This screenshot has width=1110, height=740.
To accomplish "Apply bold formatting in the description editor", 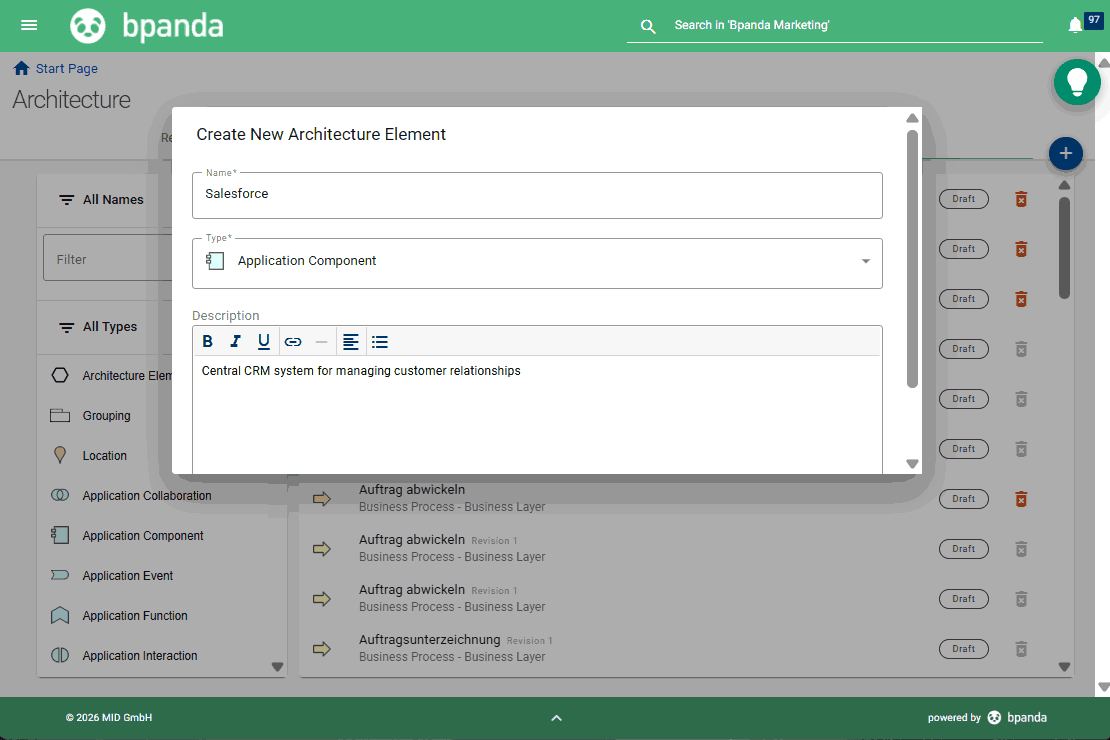I will [207, 341].
